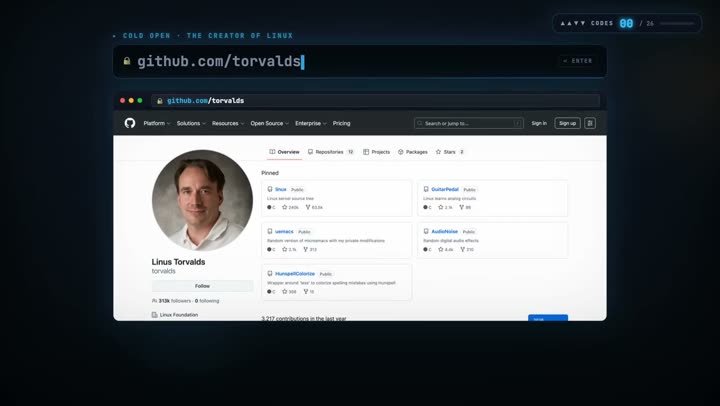Click the Follow button
The width and height of the screenshot is (720, 406).
tap(202, 286)
